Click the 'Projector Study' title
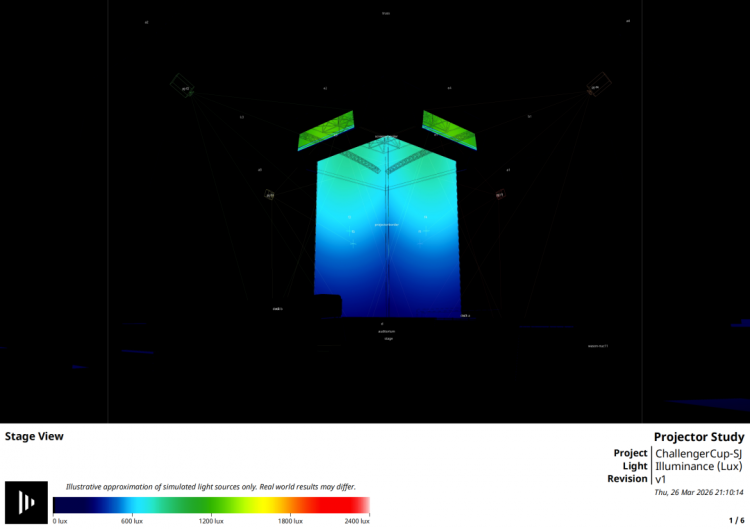The width and height of the screenshot is (750, 529). coord(699,437)
